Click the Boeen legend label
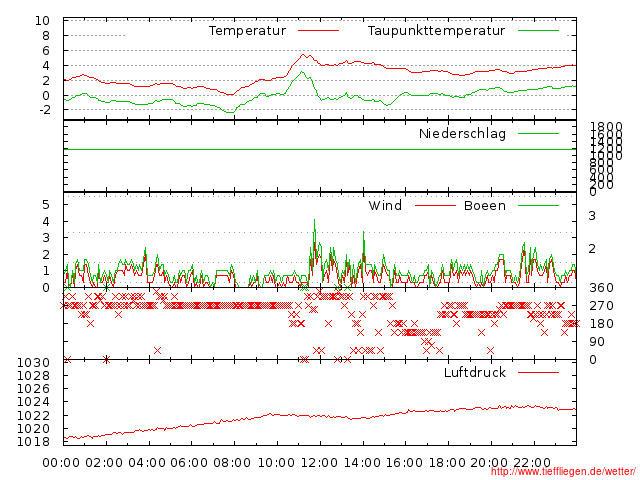640x480 pixels. click(485, 205)
